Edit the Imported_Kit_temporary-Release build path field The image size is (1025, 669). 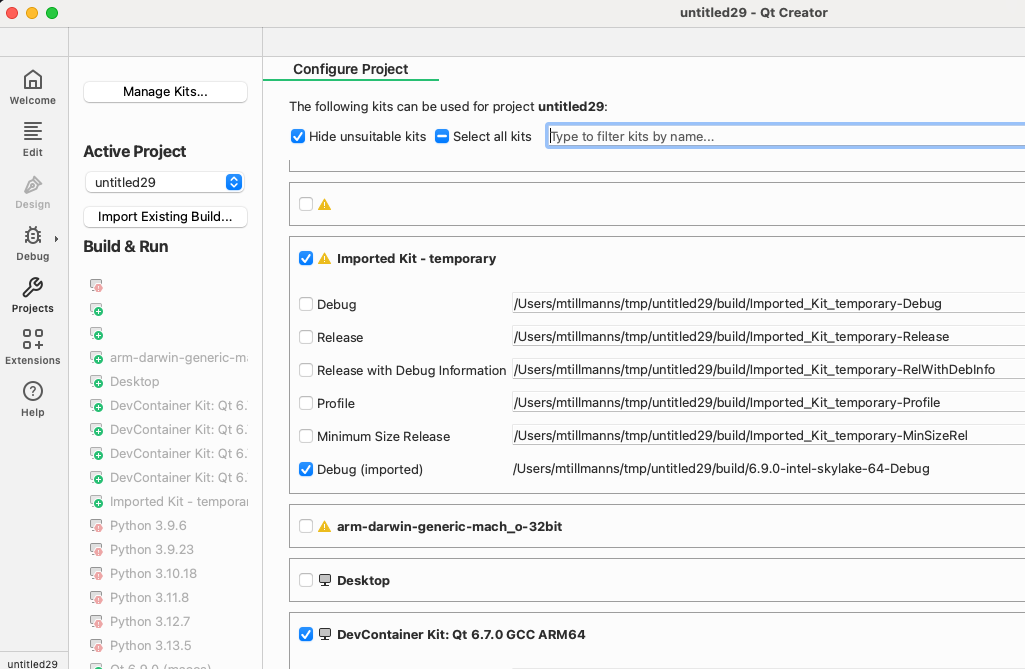coord(768,337)
